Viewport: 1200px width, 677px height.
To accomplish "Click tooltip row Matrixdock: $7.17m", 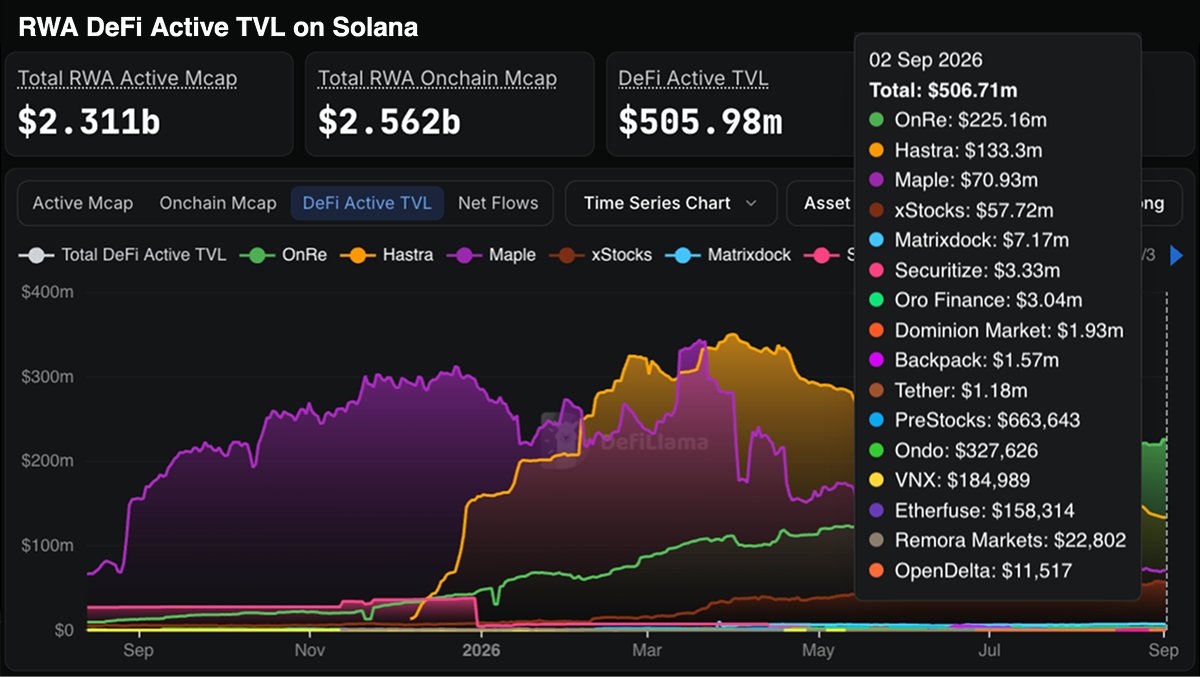I will point(968,240).
